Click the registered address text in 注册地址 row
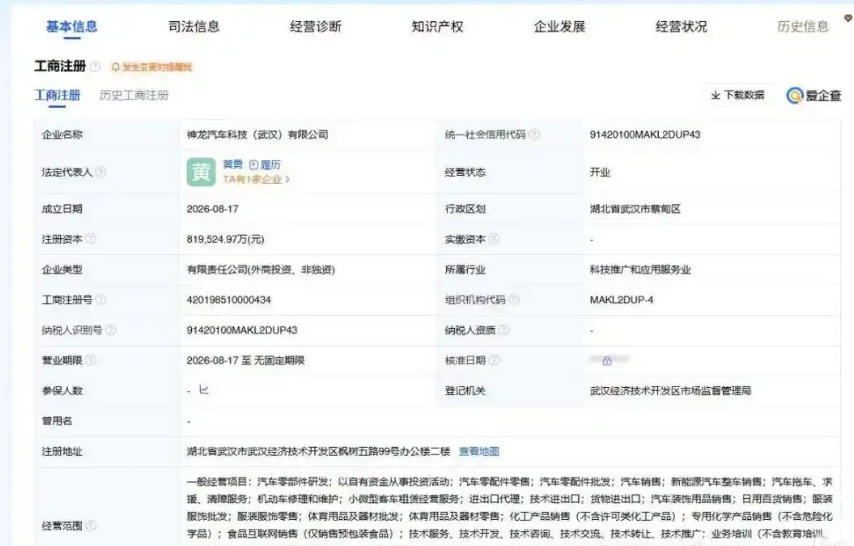The height and width of the screenshot is (546, 854). point(319,451)
